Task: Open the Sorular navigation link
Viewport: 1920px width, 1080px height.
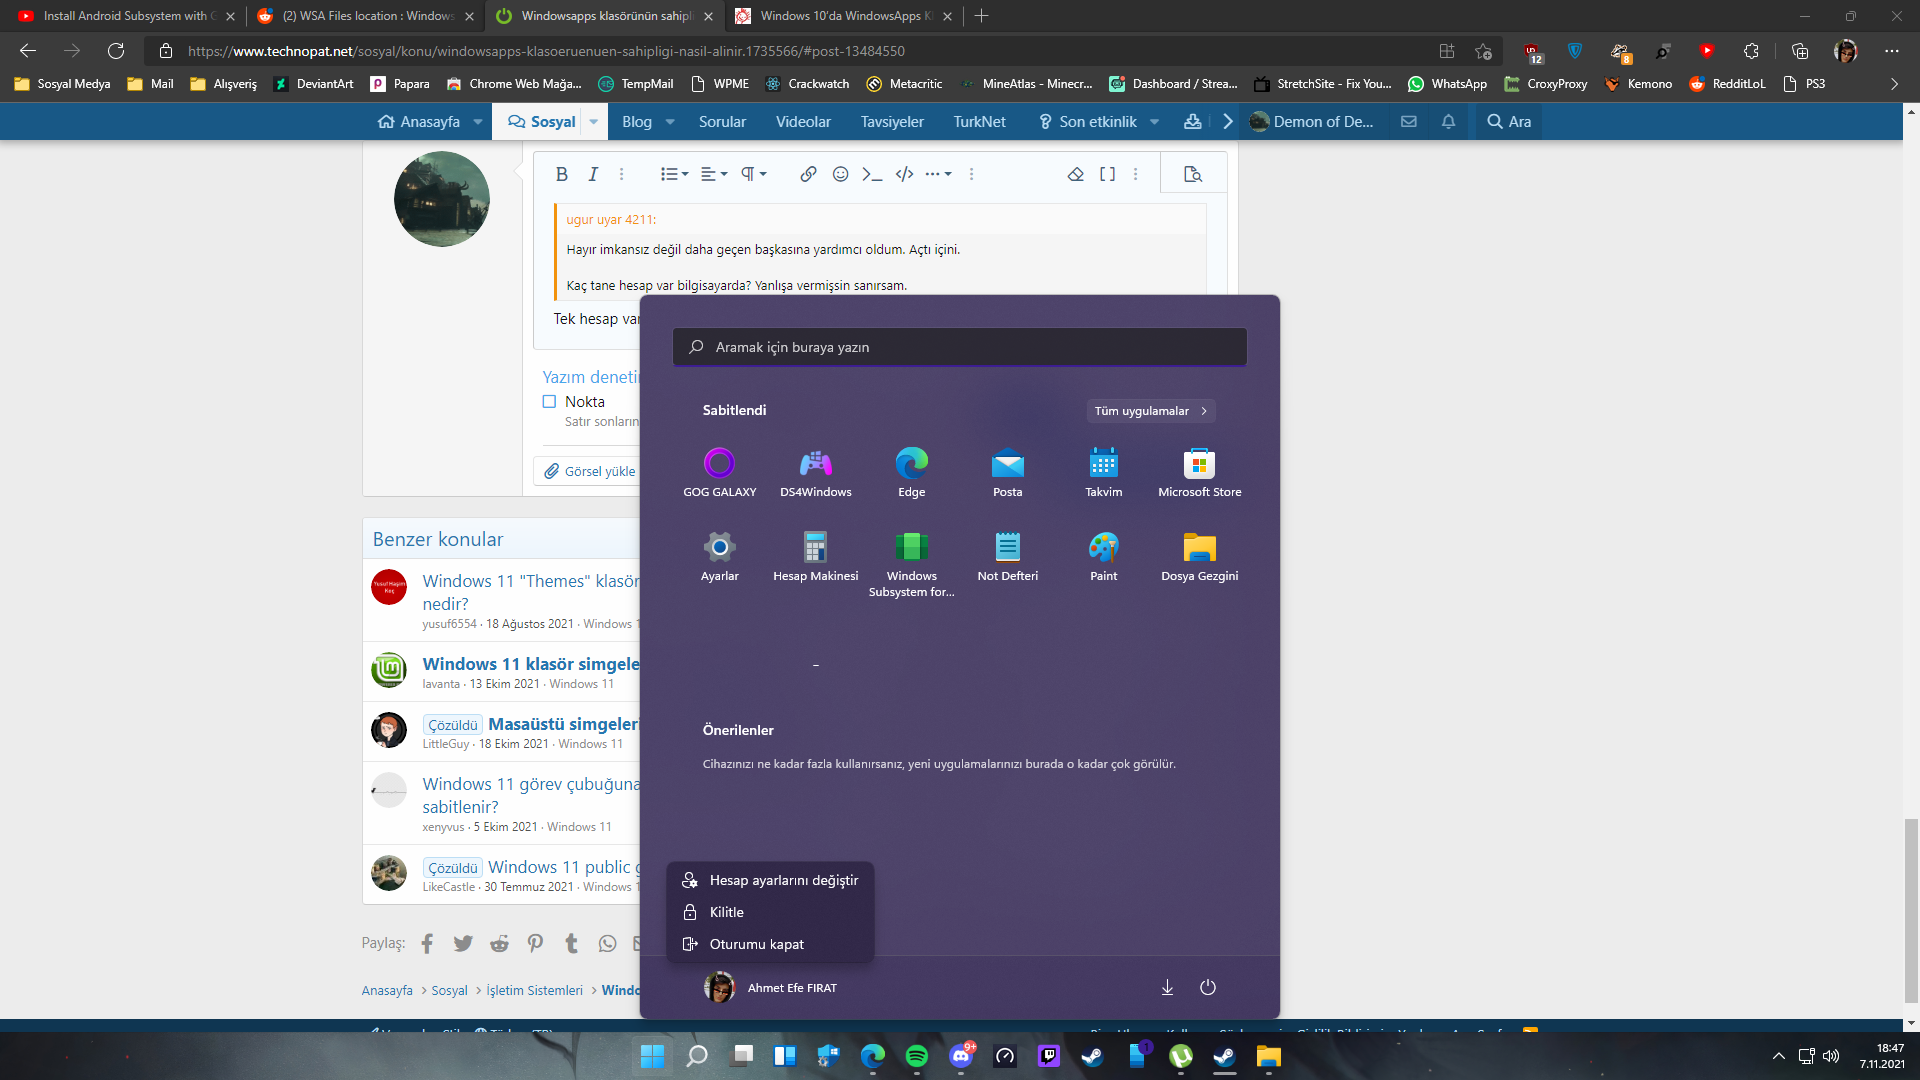Action: 722,122
